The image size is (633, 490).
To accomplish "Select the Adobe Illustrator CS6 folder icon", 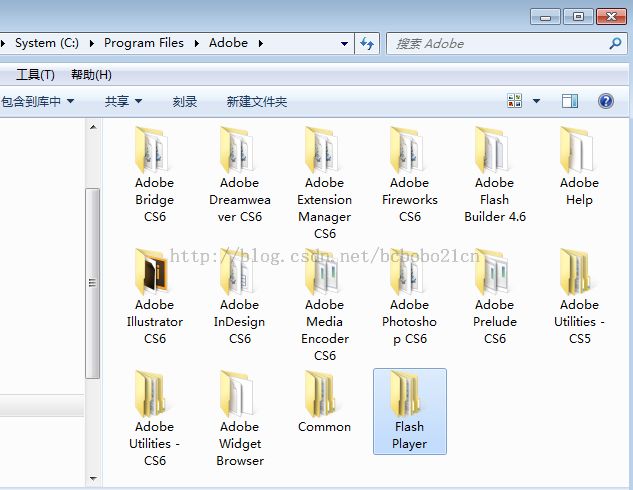I will [153, 272].
